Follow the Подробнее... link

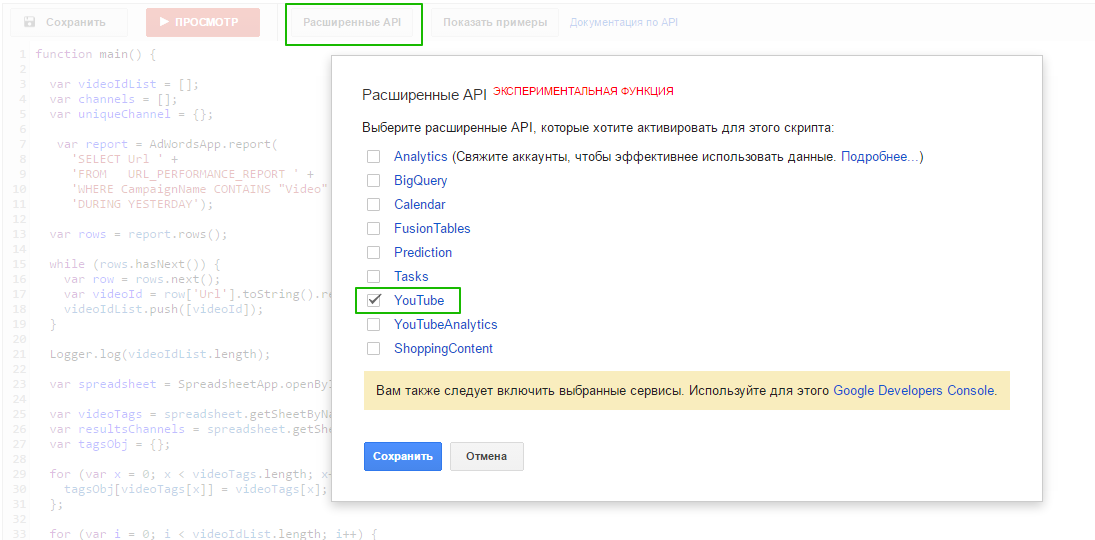(880, 156)
